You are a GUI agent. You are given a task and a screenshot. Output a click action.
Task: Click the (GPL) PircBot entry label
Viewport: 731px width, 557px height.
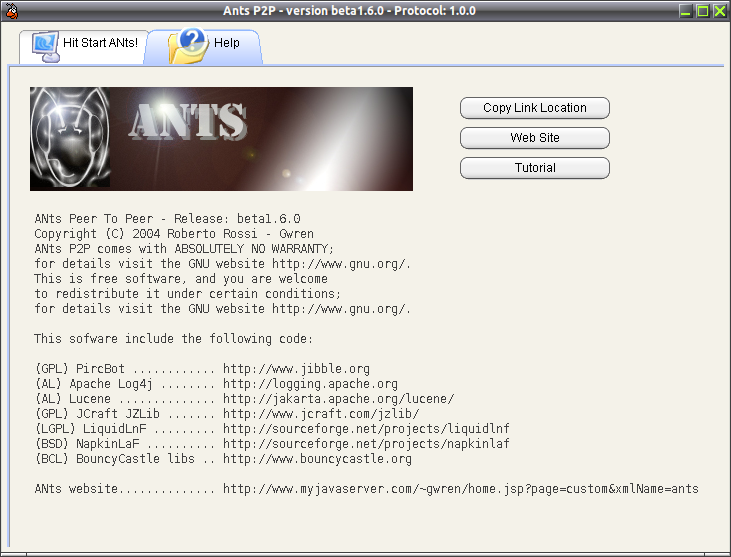80,369
